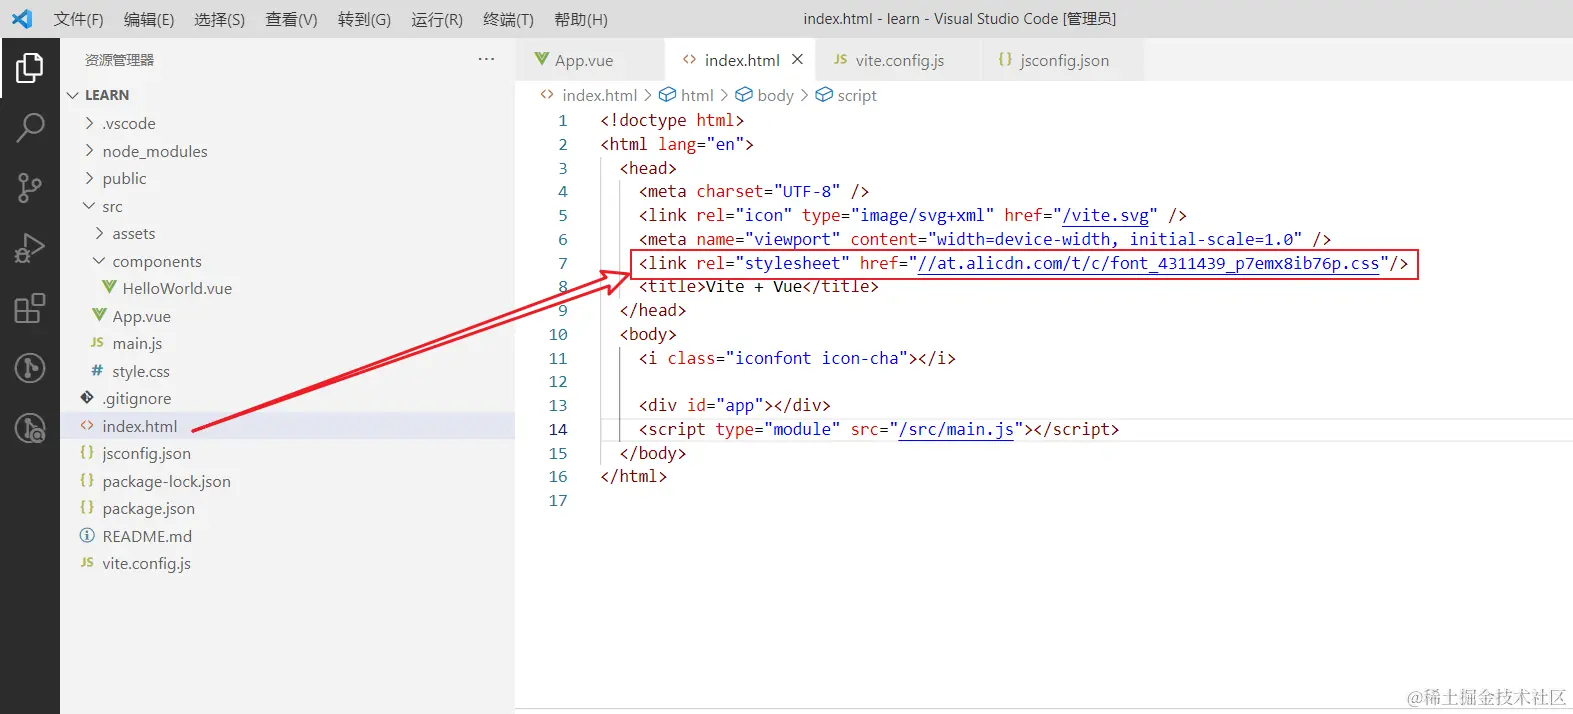Click the git icon beside .gitignore

pyautogui.click(x=87, y=397)
